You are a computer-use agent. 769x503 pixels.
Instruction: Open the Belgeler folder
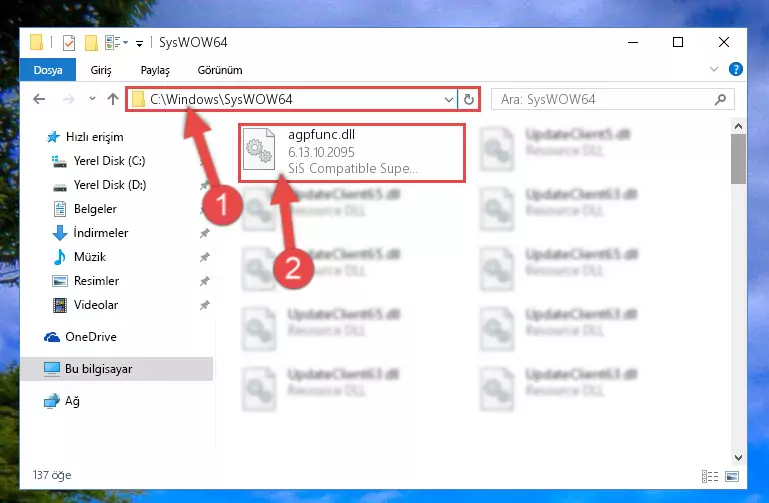(x=85, y=209)
